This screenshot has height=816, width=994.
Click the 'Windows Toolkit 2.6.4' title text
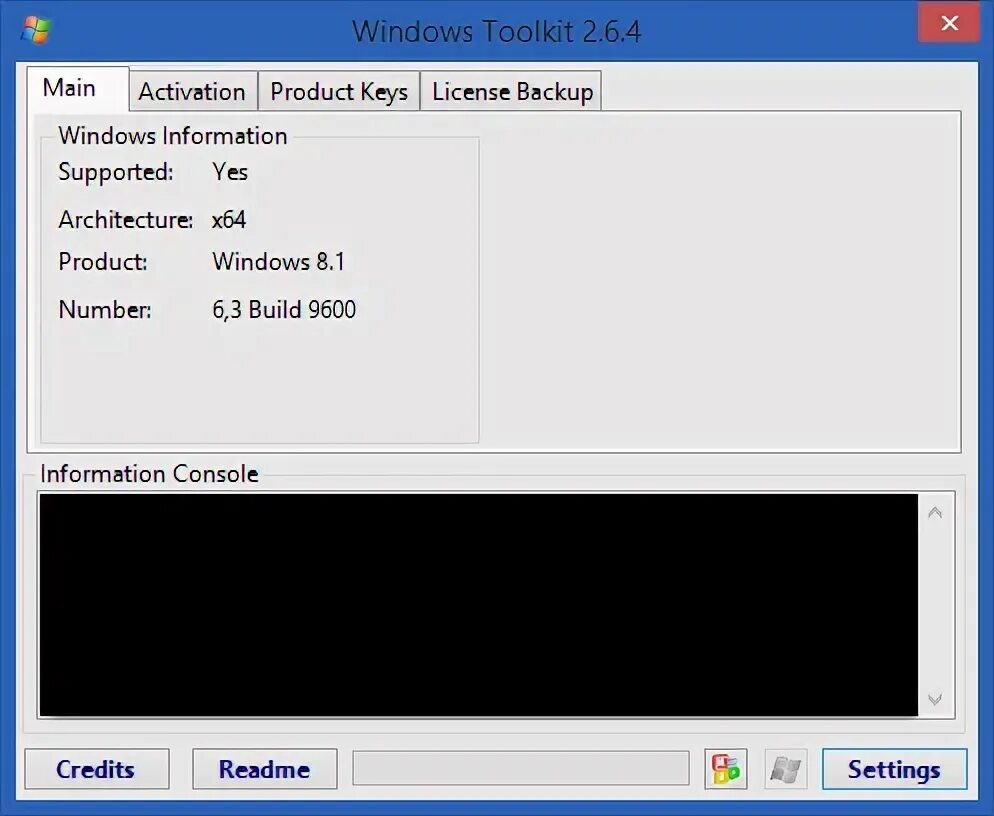(x=496, y=31)
